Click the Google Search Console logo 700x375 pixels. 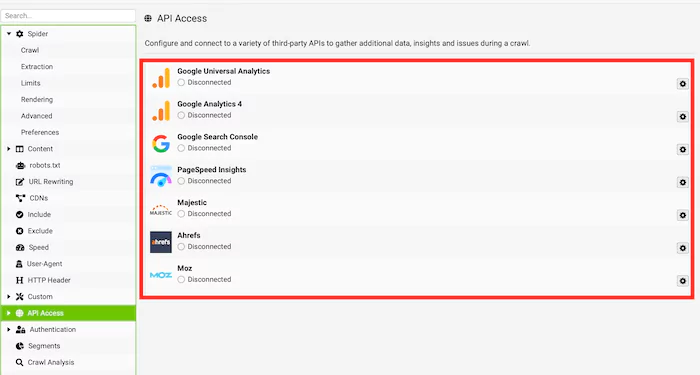pos(161,143)
